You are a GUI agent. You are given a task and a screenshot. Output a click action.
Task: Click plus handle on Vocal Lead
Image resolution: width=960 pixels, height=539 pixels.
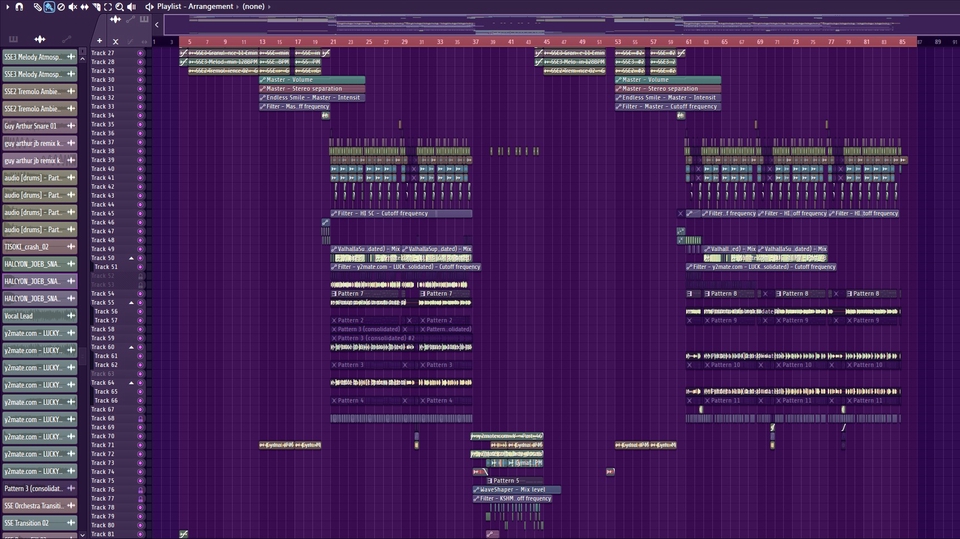[71, 316]
